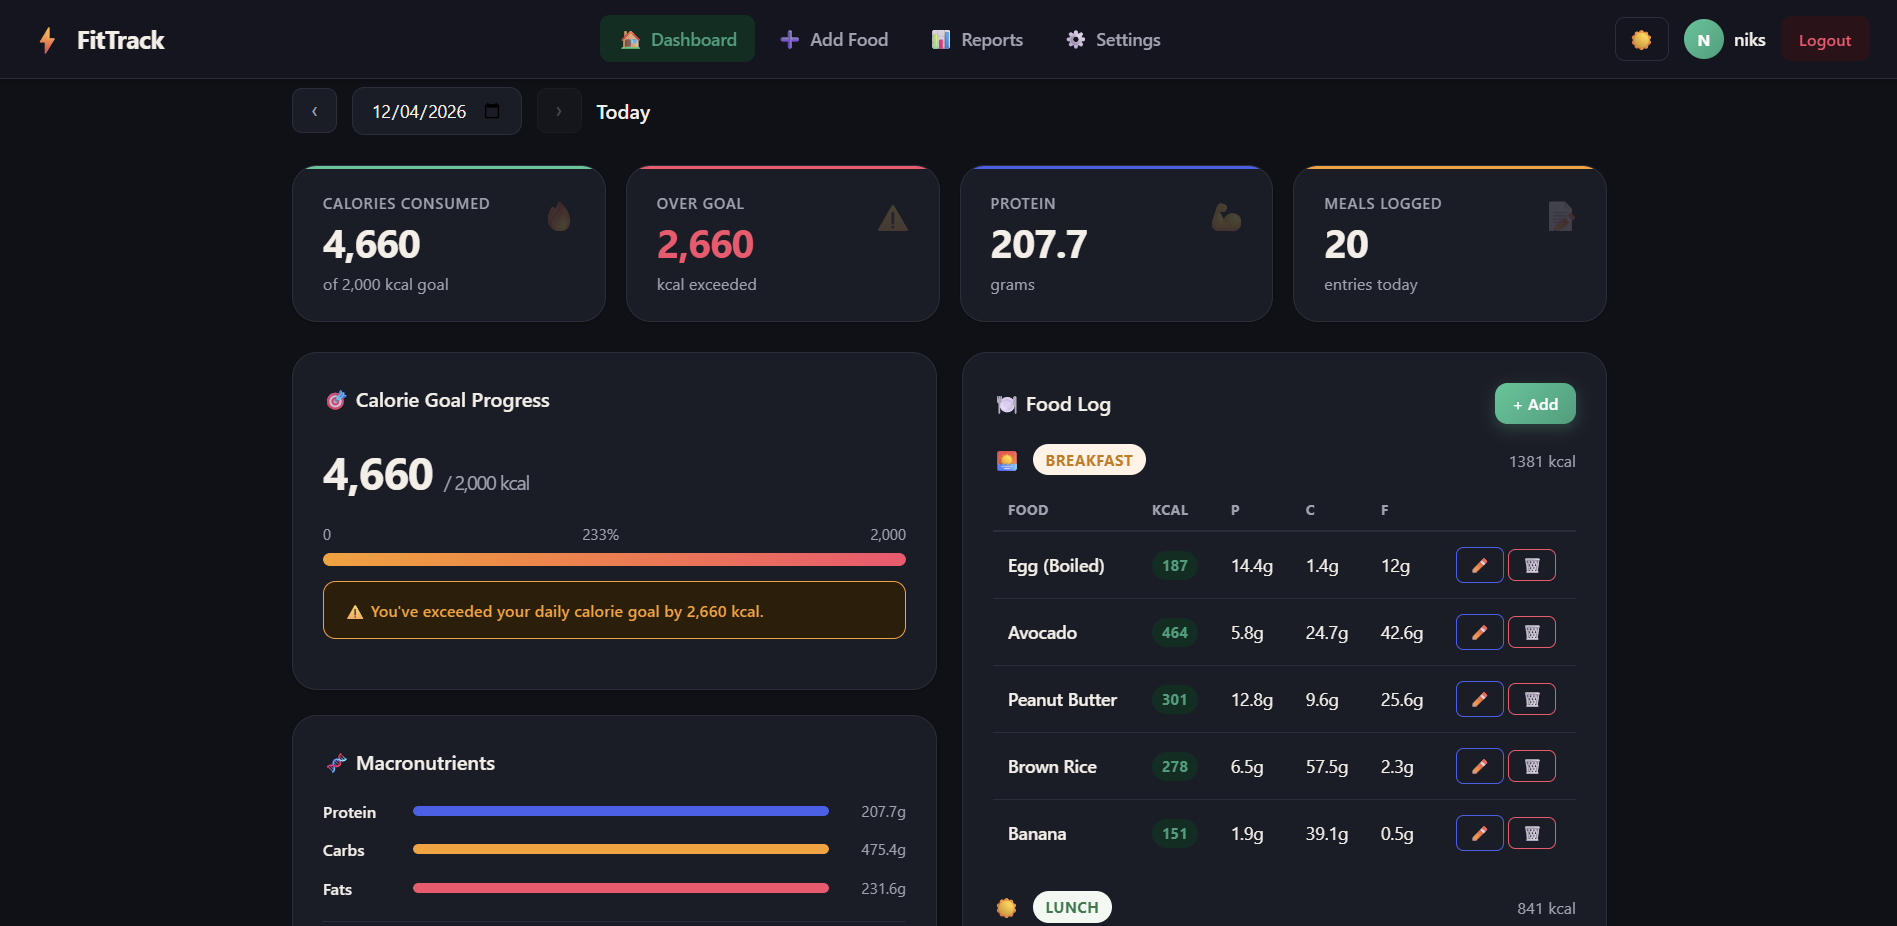Viewport: 1897px width, 926px height.
Task: Click the Protein macronutrient bar
Action: (621, 811)
